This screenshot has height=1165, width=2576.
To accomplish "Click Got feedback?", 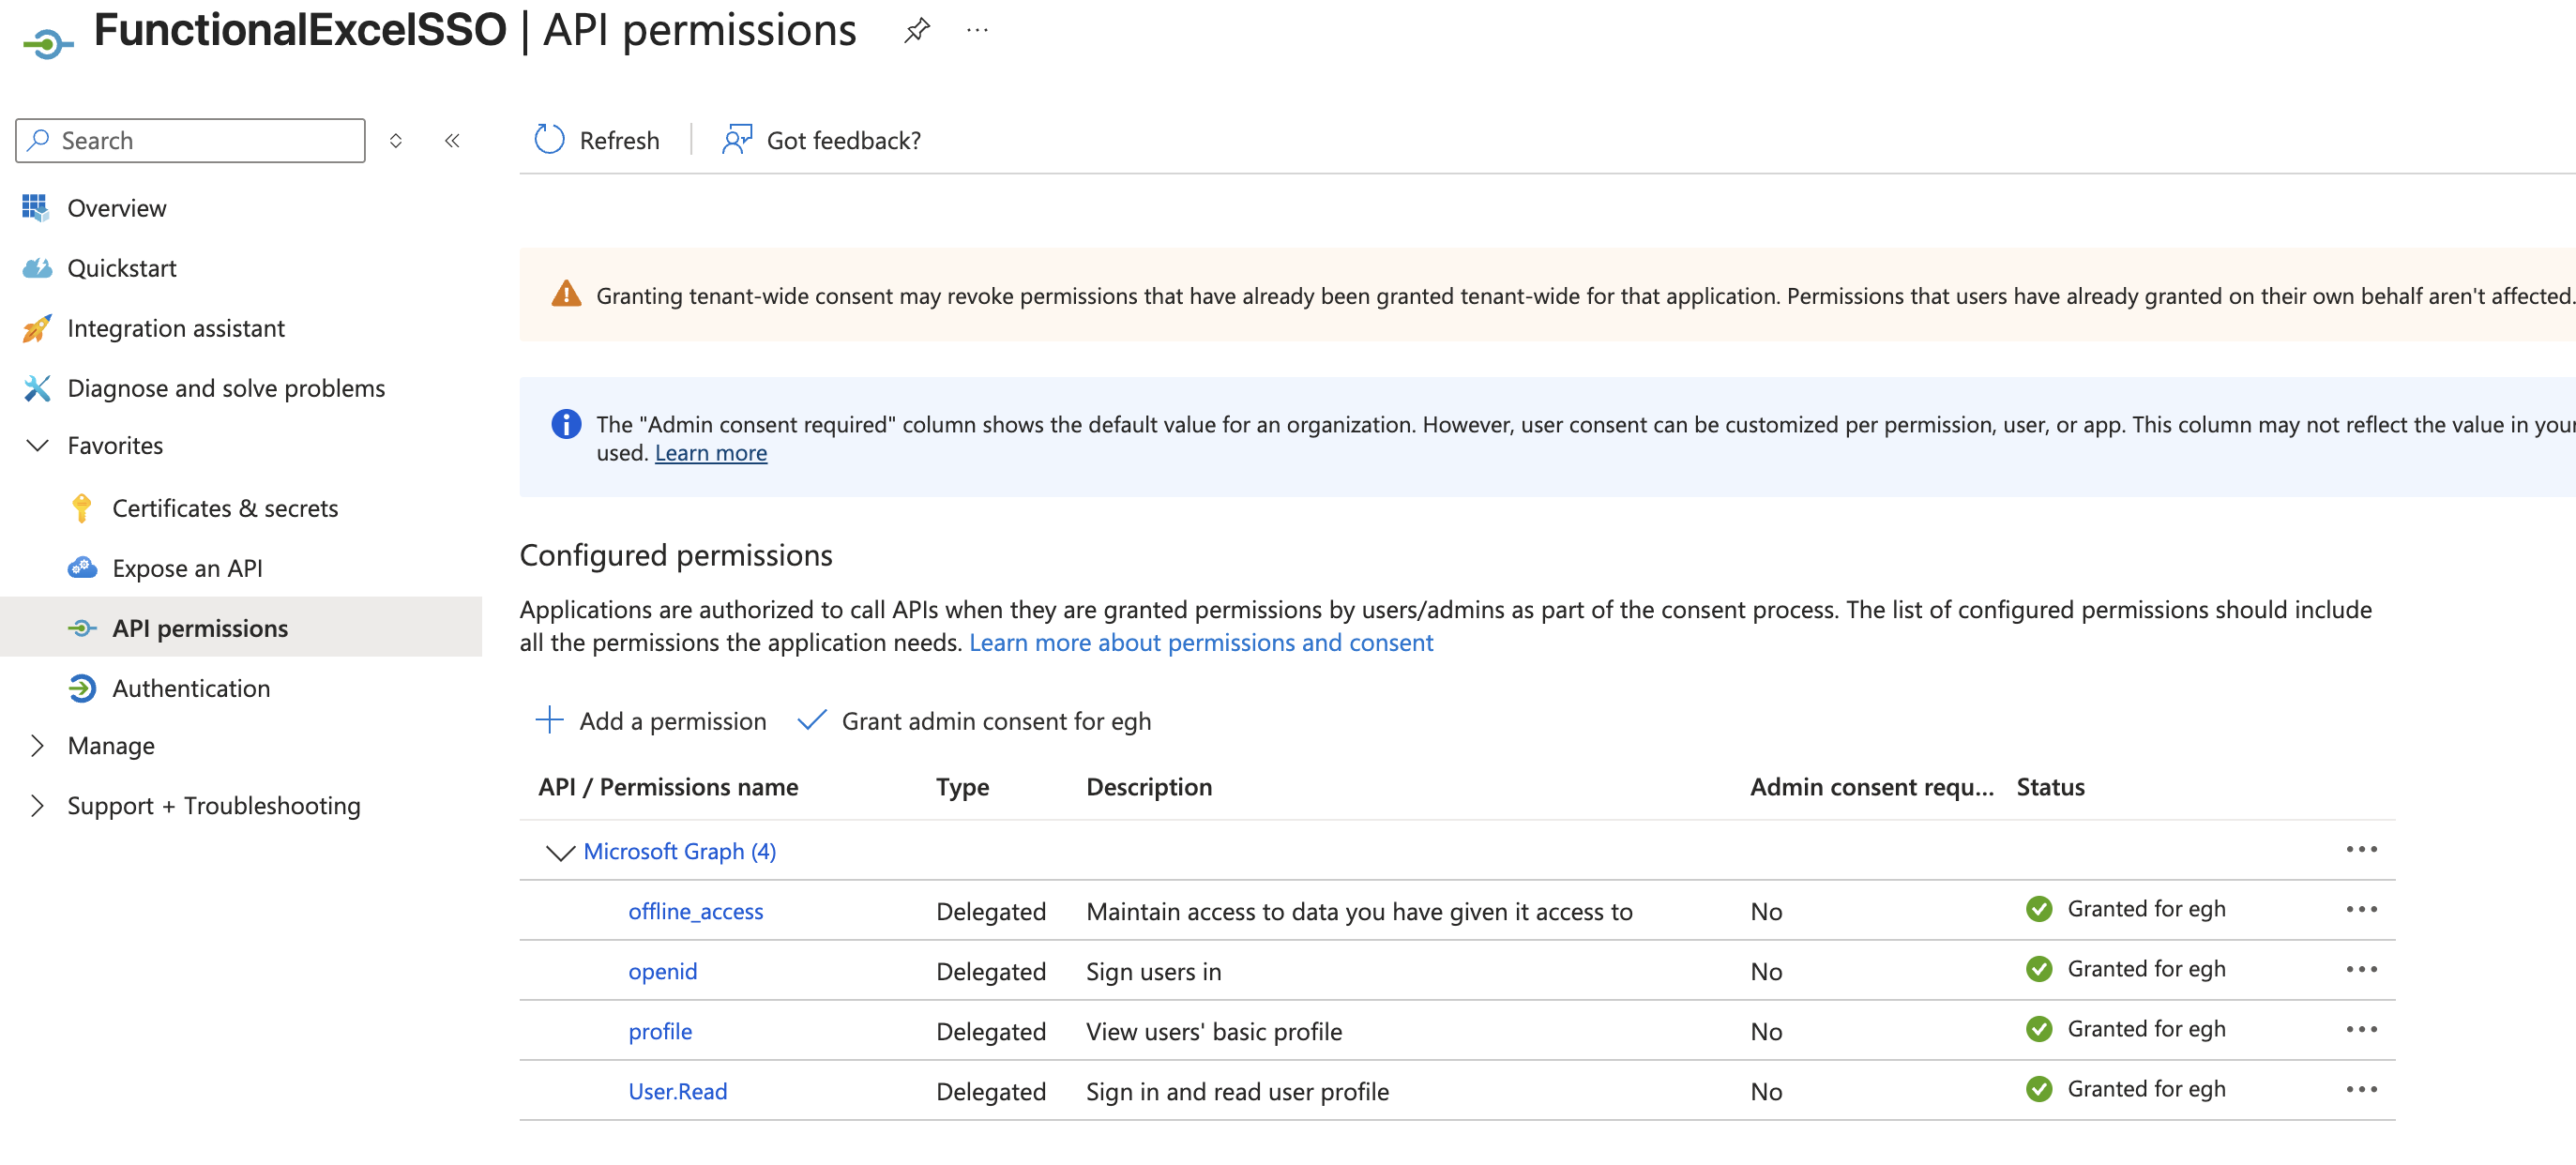I will (x=821, y=140).
